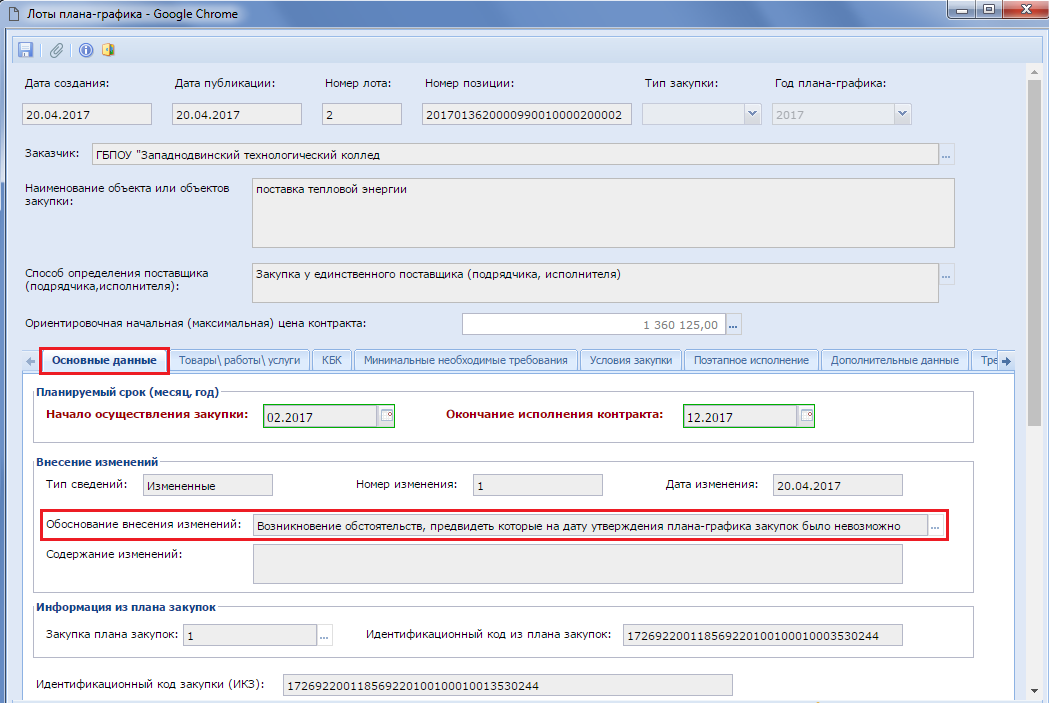Click ellipsis button next to Закупка плана закупок
Image resolution: width=1049 pixels, height=703 pixels.
point(323,635)
